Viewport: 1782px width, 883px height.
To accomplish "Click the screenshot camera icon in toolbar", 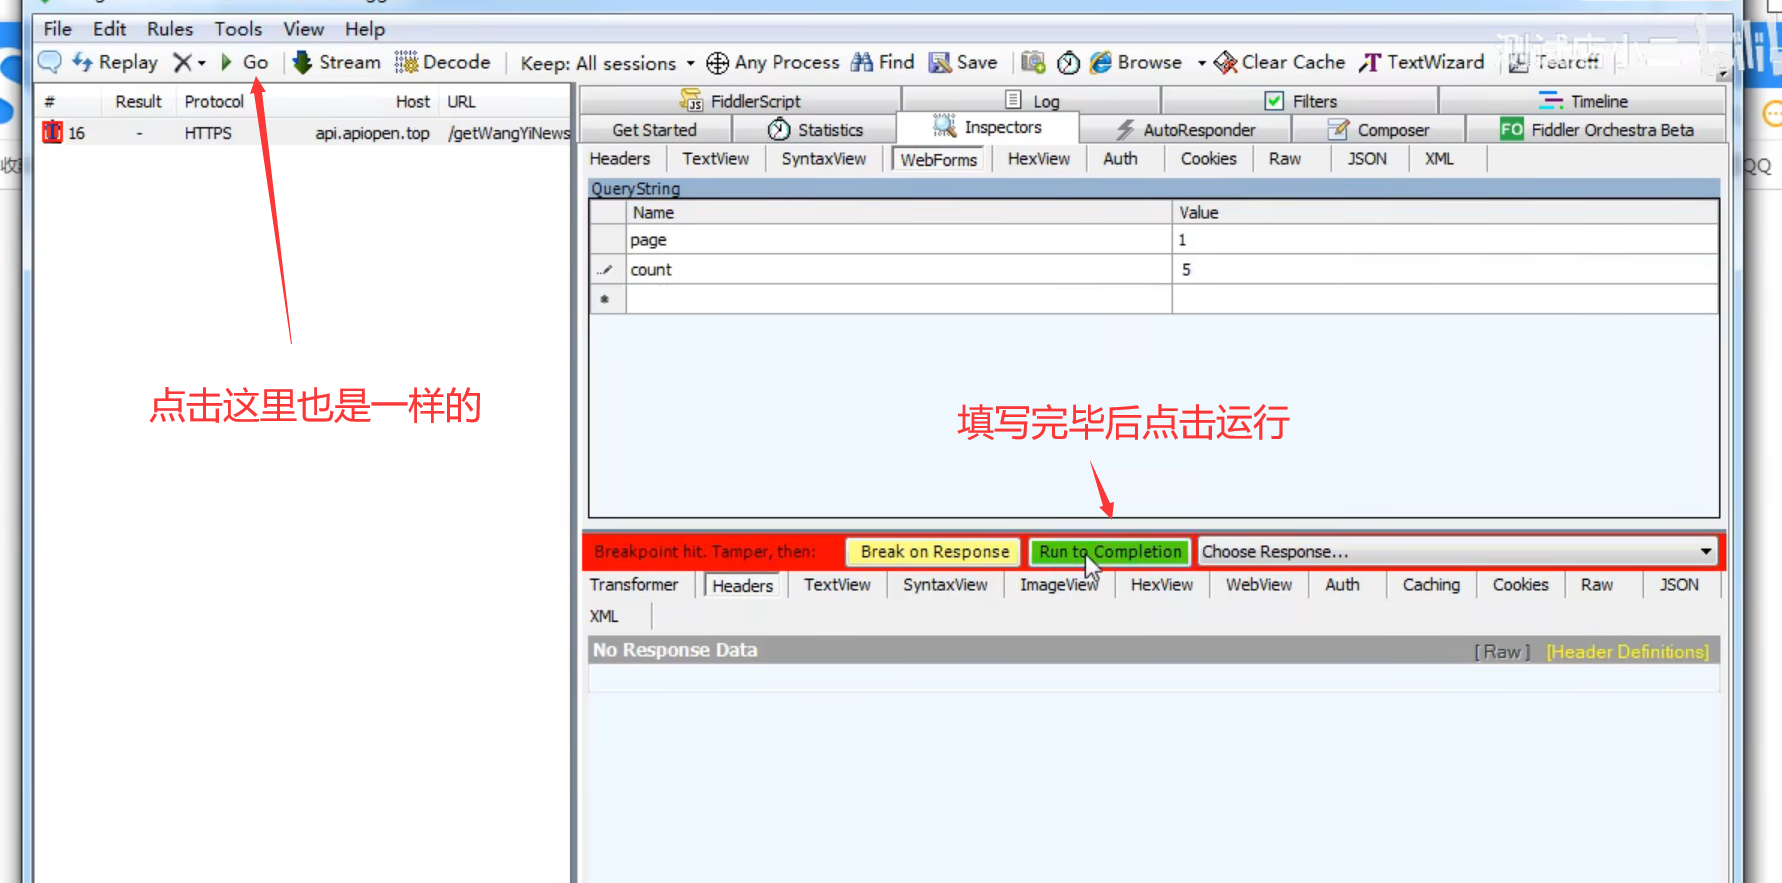I will click(x=1033, y=62).
